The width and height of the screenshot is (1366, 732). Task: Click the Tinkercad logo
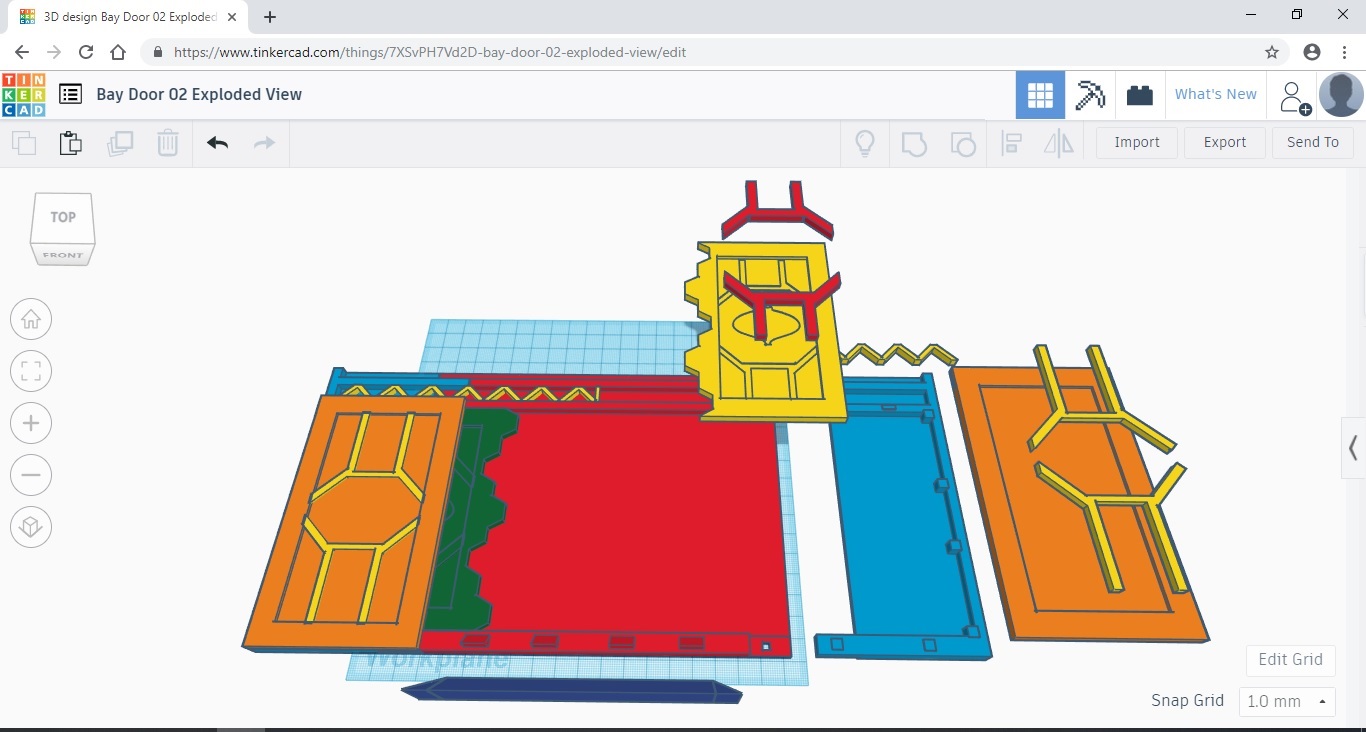pyautogui.click(x=24, y=95)
